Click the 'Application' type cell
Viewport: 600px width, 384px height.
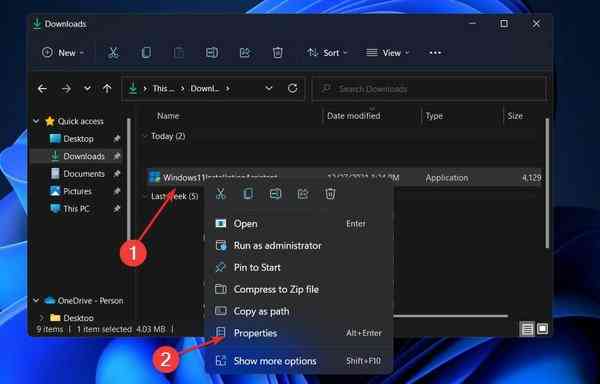pos(447,178)
